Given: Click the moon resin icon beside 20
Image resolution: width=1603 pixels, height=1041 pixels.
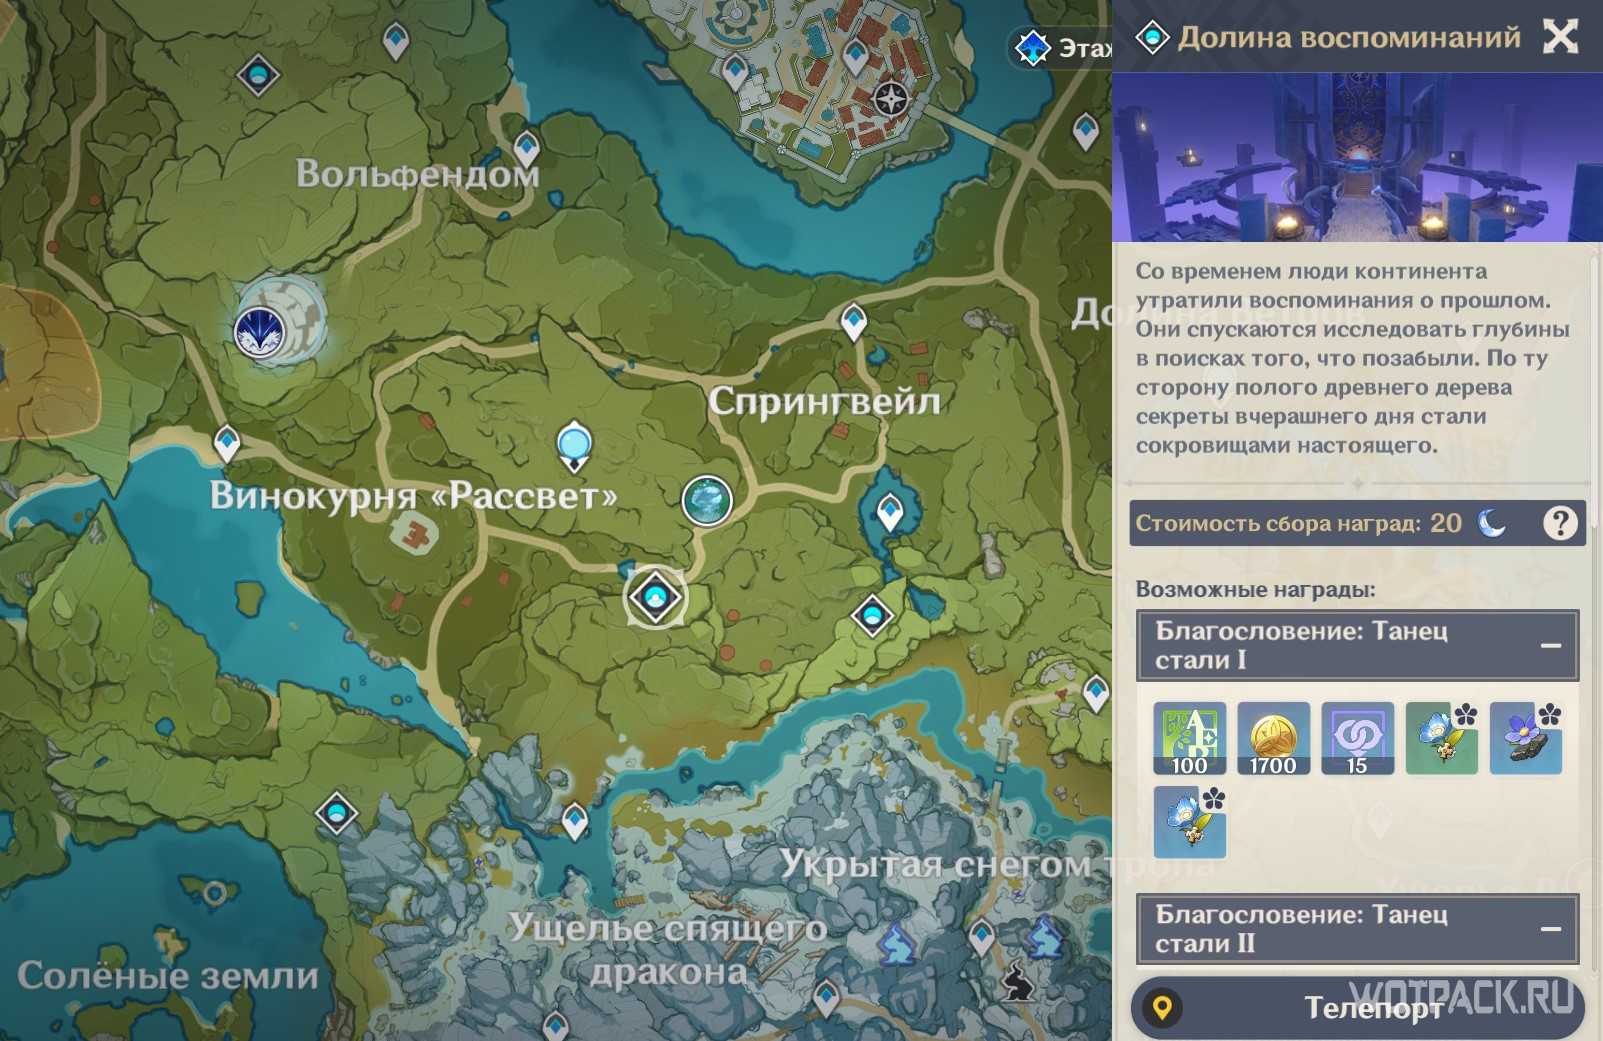Looking at the screenshot, I should point(1492,522).
